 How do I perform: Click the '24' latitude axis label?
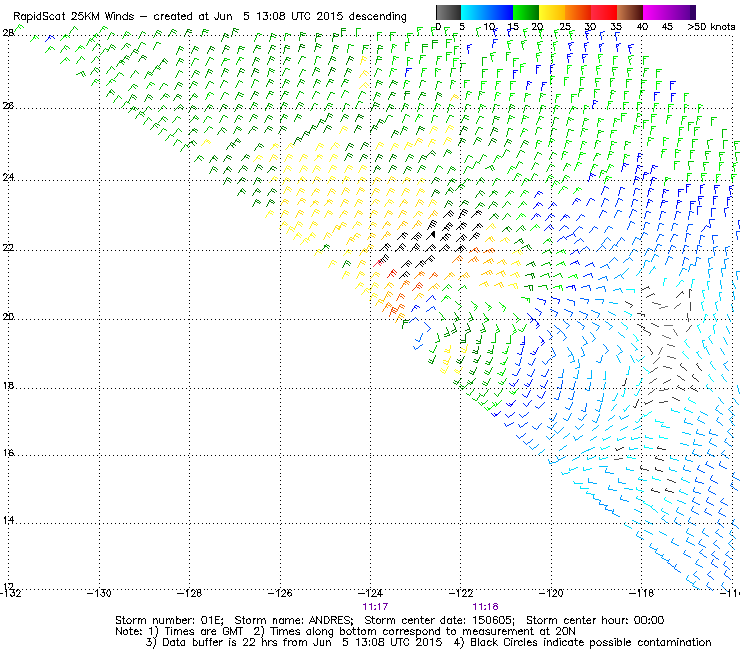(8, 177)
